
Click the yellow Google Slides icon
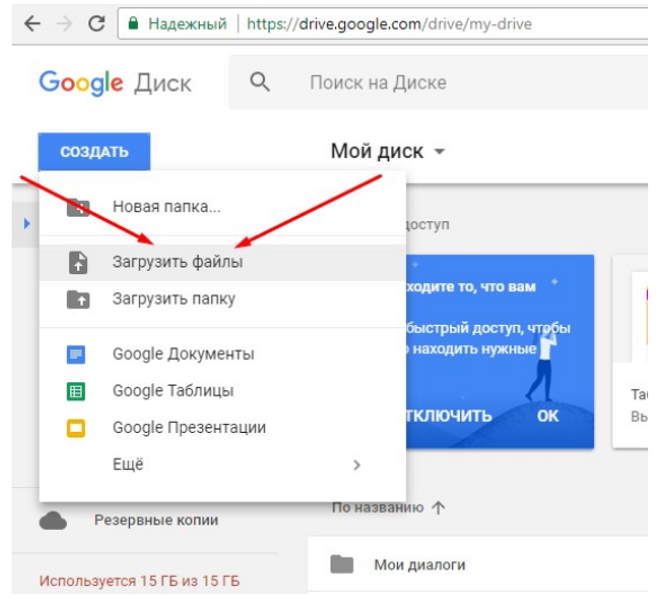click(76, 428)
